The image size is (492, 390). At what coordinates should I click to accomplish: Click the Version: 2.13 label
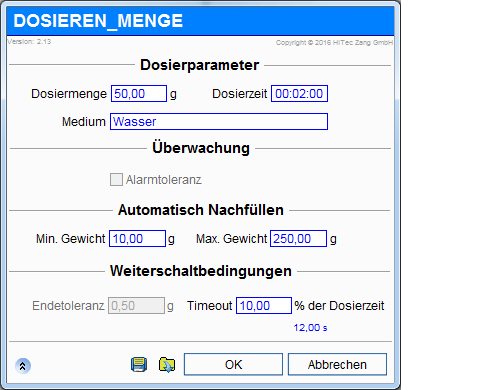[29, 42]
